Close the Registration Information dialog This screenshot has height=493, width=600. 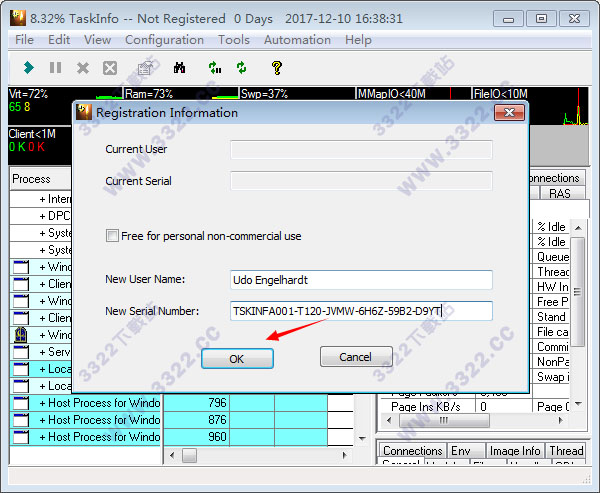coord(509,113)
